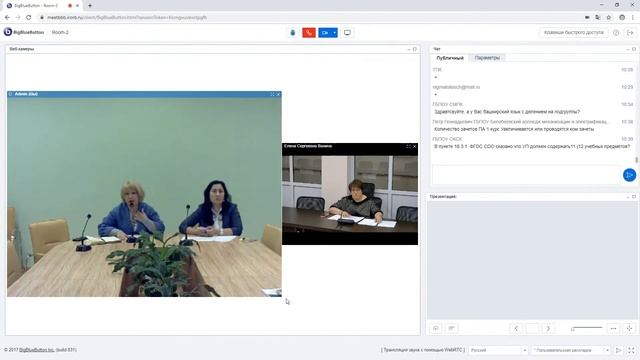640x360 pixels.
Task: Toggle the microphone mute icon
Action: [x=292, y=33]
